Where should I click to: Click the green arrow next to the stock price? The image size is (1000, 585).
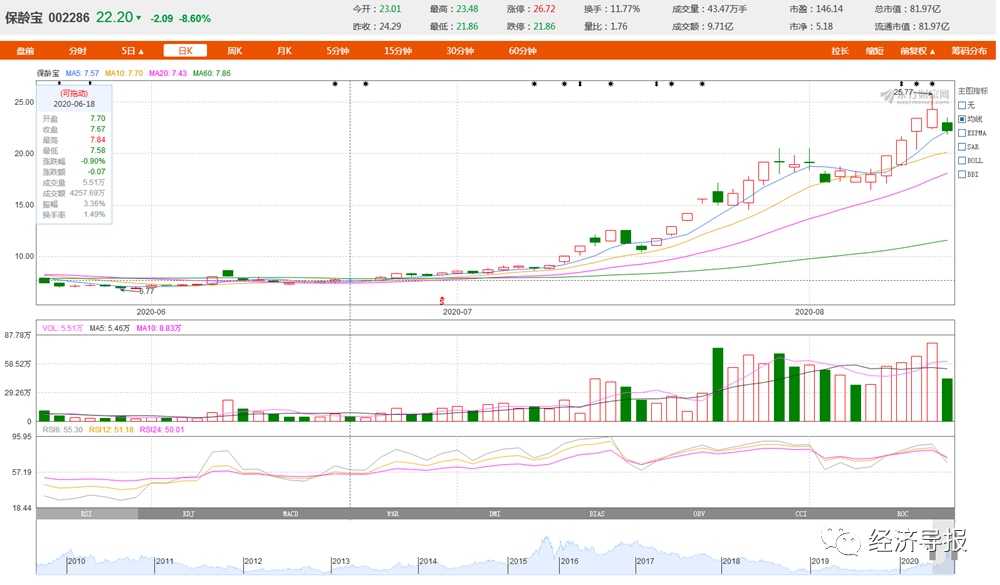coord(139,17)
